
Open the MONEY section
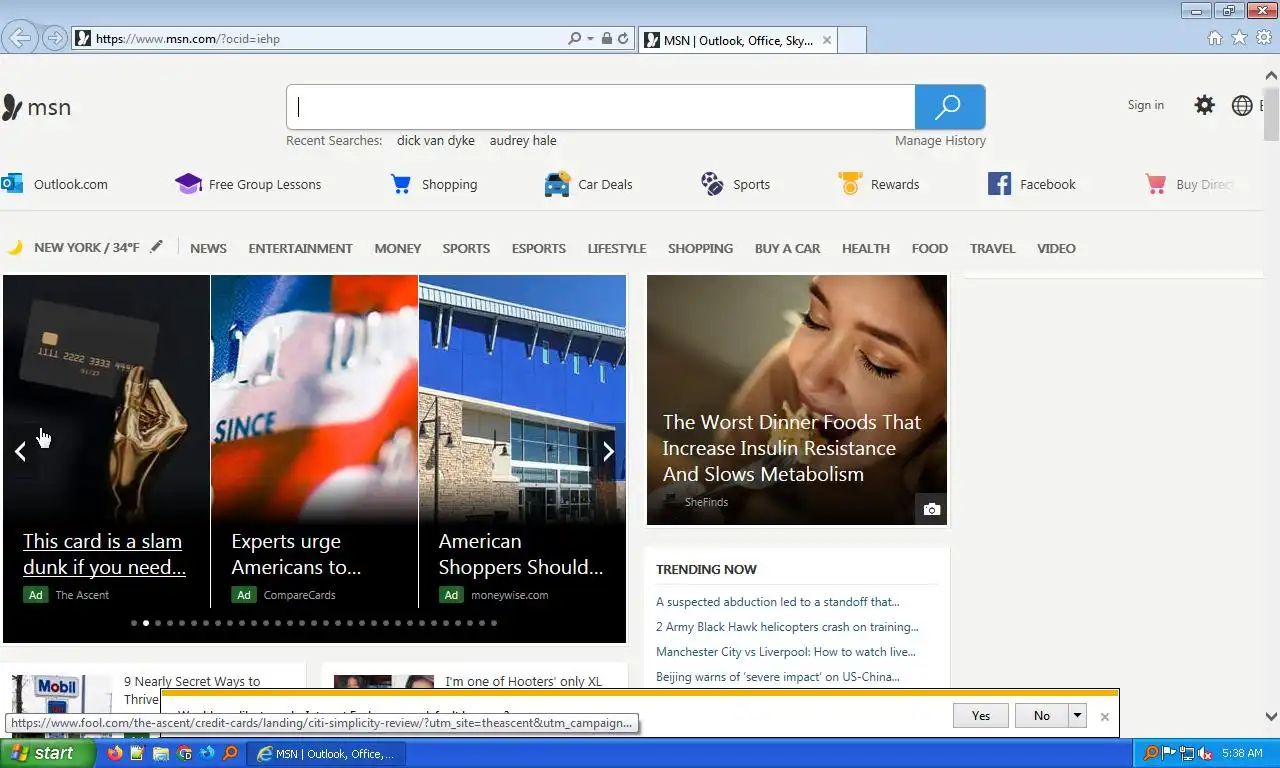click(398, 248)
